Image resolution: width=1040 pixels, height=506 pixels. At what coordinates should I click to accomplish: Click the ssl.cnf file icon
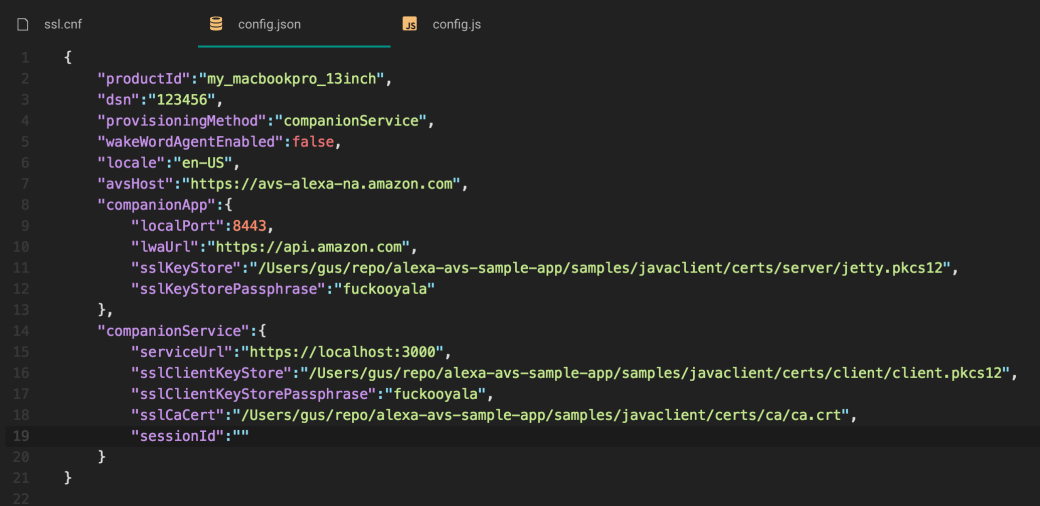[24, 25]
